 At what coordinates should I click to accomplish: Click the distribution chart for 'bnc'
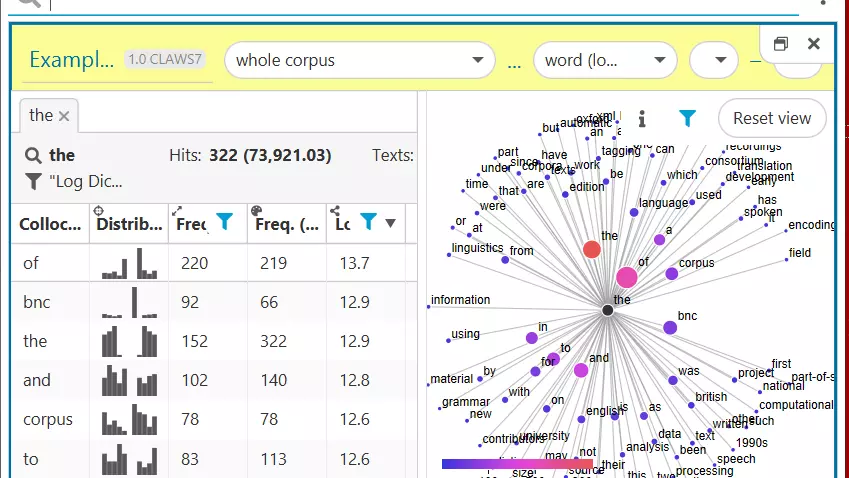129,302
